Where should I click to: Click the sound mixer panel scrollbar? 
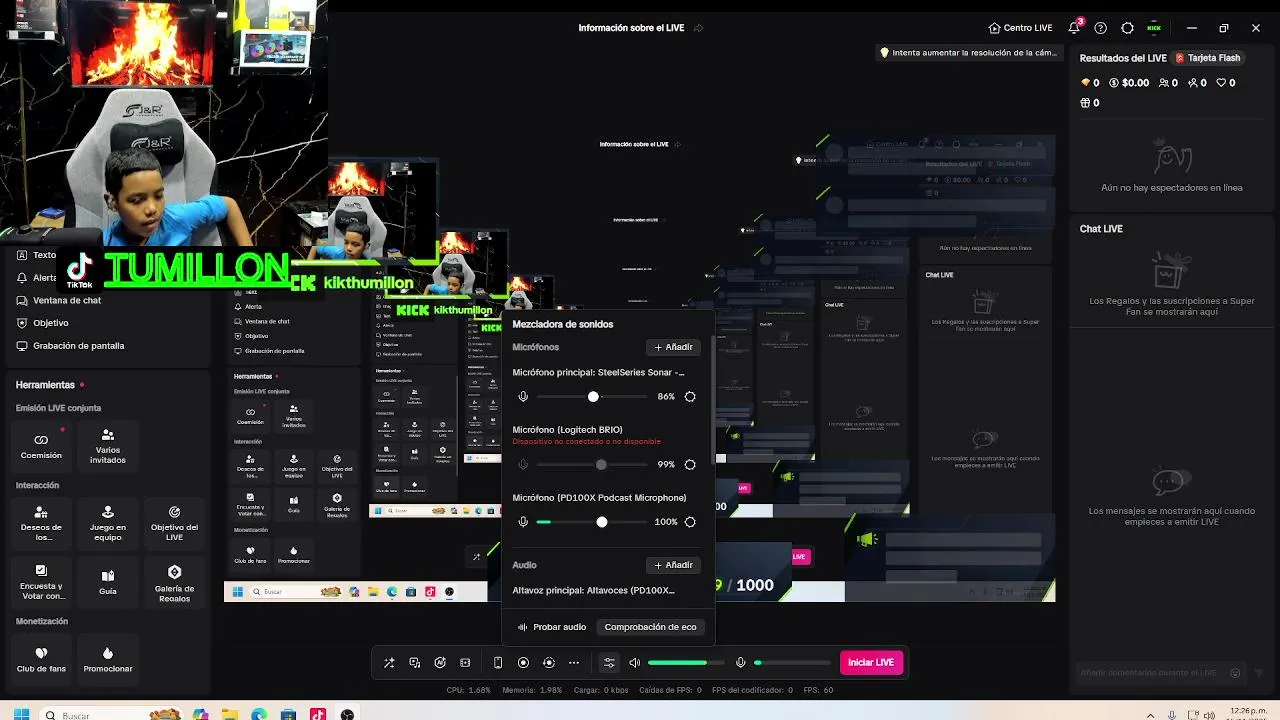713,400
